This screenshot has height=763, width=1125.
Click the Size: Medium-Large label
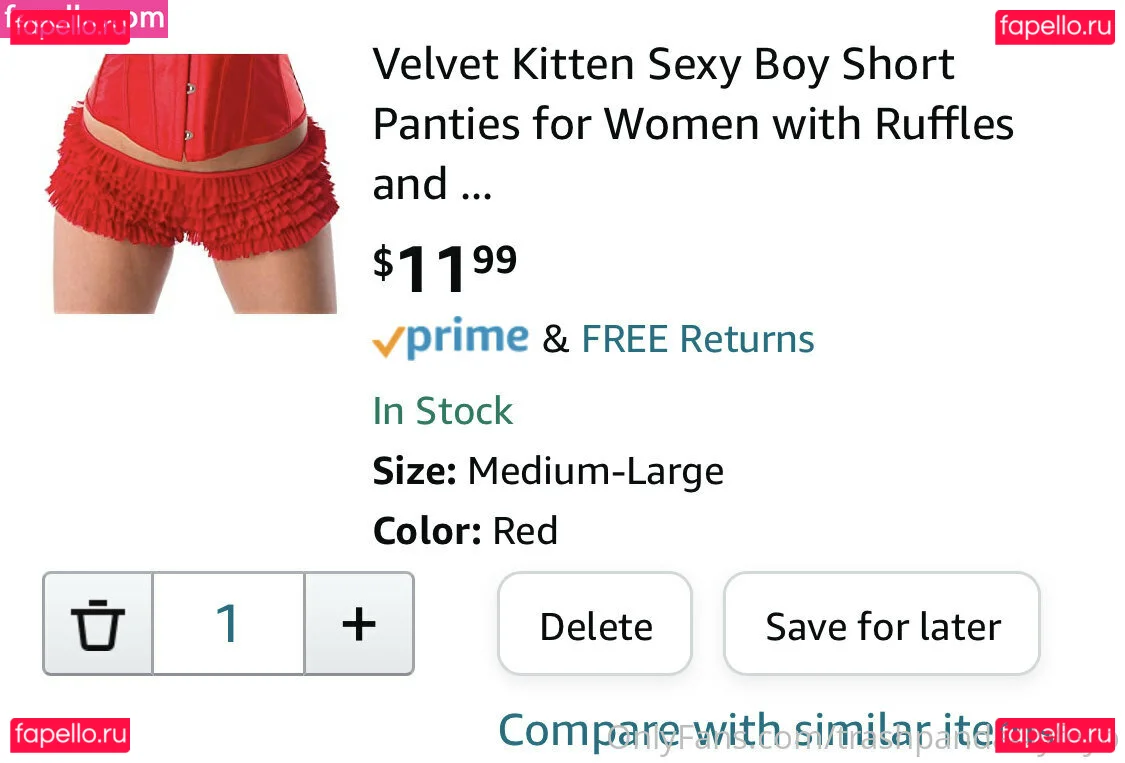[x=547, y=470]
